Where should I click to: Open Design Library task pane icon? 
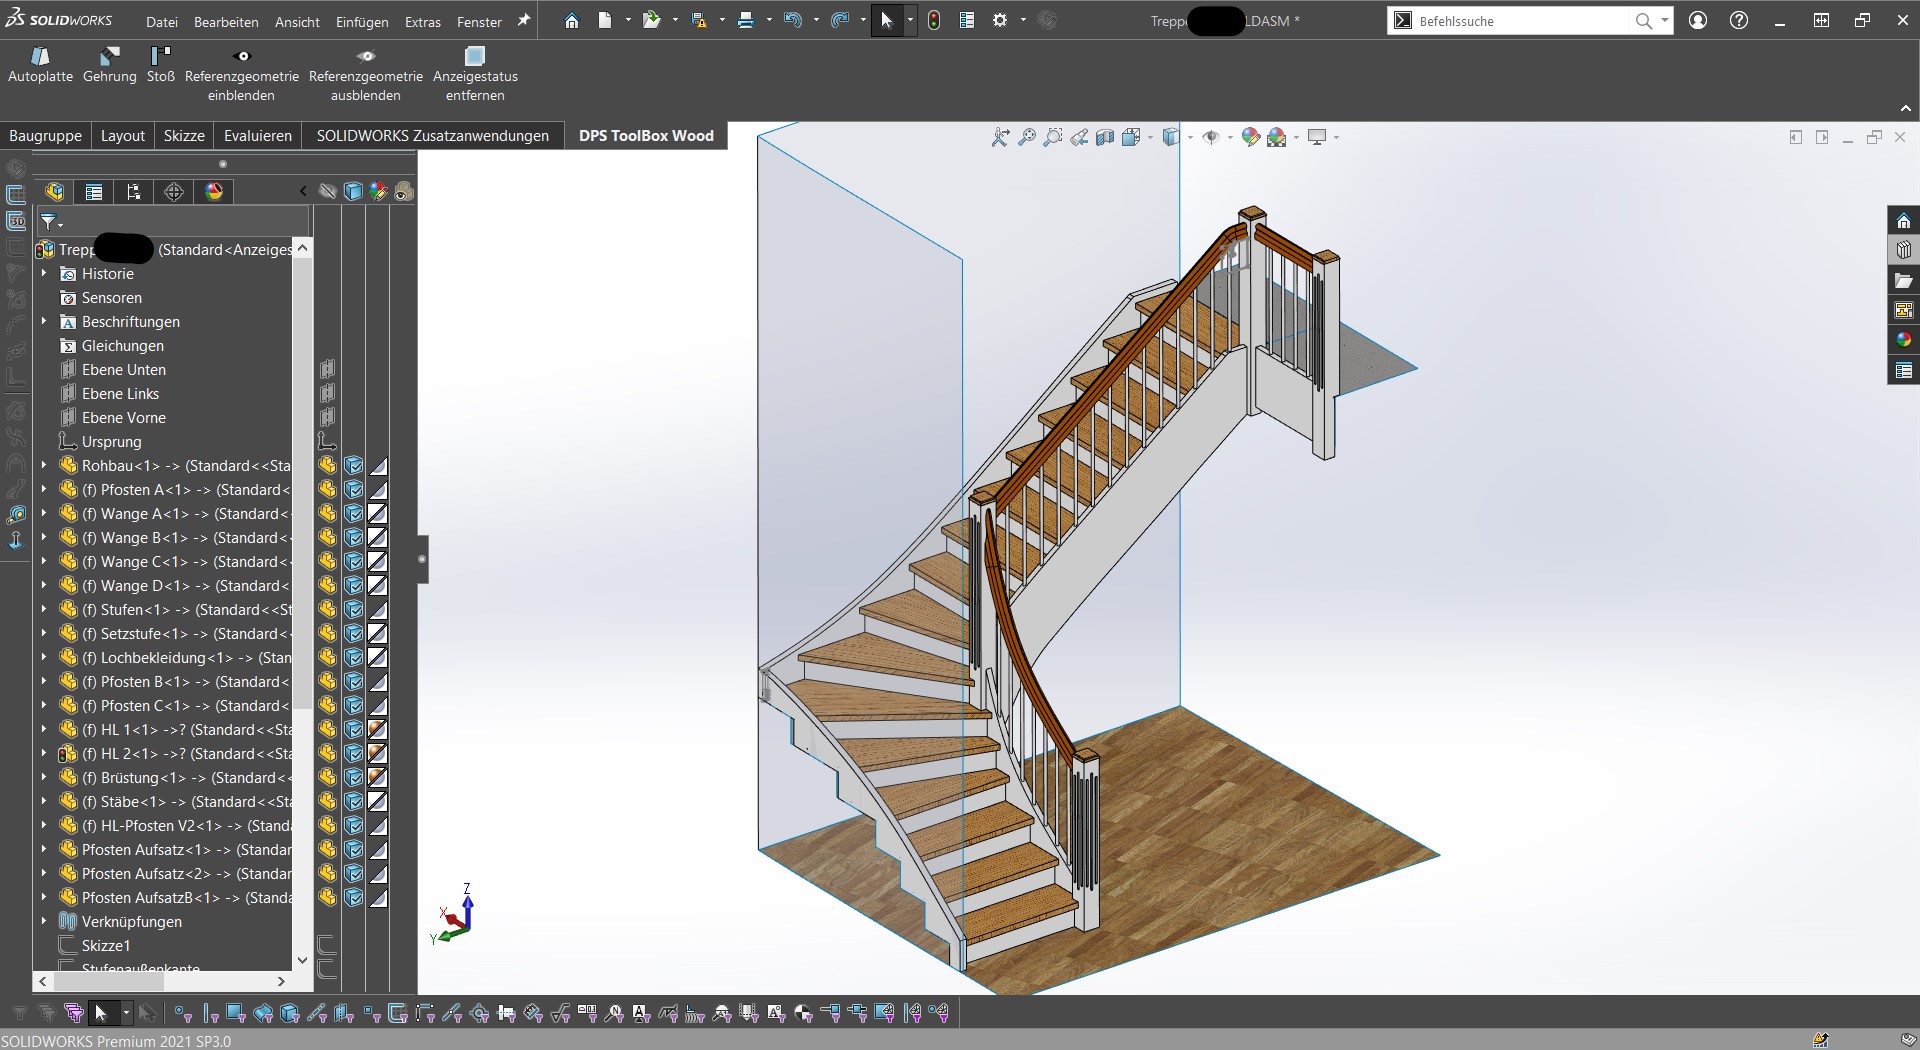click(1904, 250)
